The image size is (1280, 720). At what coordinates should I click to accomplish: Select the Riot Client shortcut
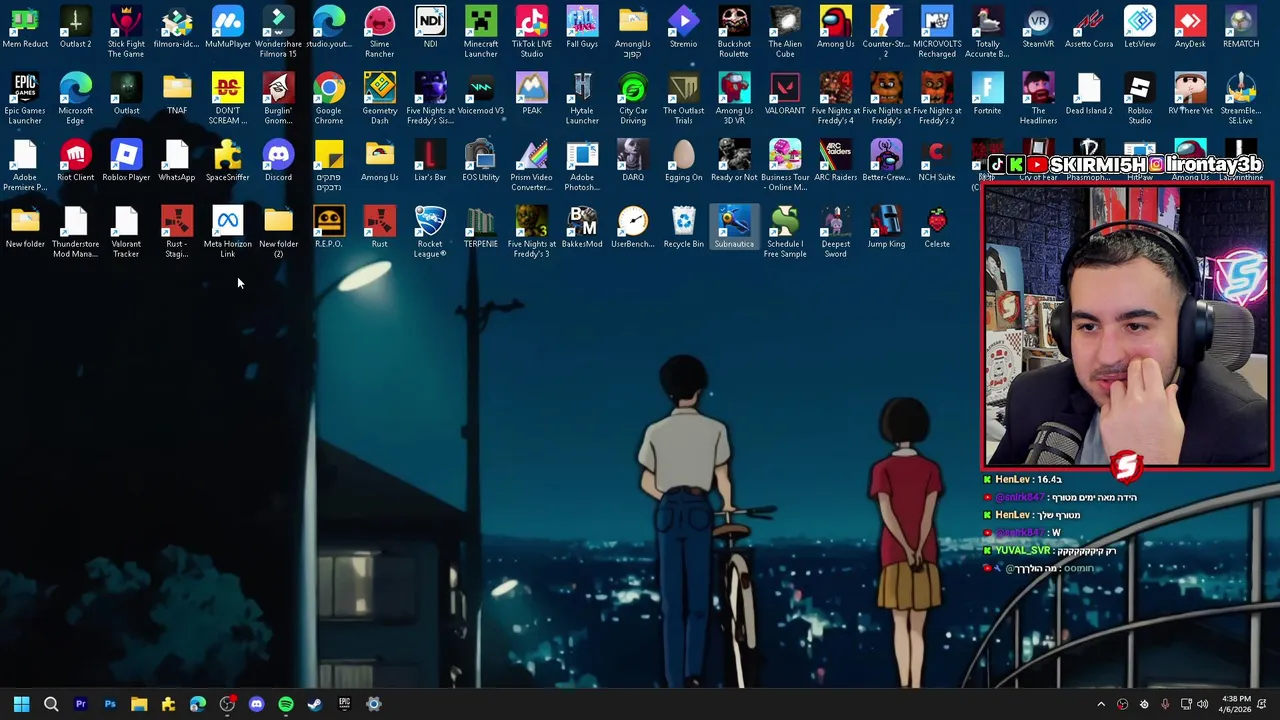click(x=75, y=161)
